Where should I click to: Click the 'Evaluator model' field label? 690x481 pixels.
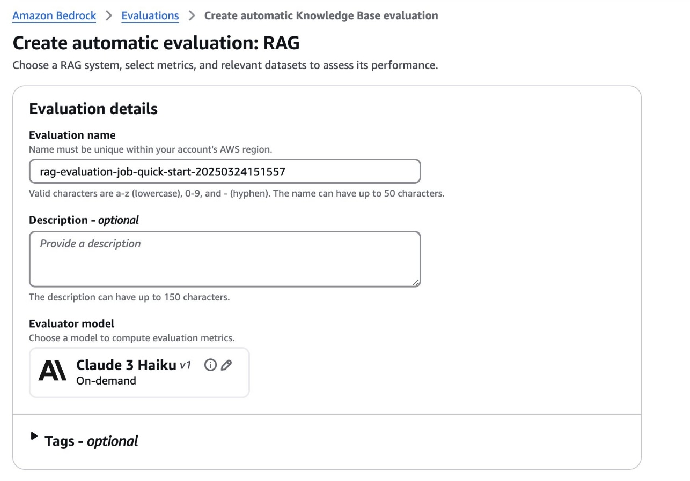(x=71, y=323)
